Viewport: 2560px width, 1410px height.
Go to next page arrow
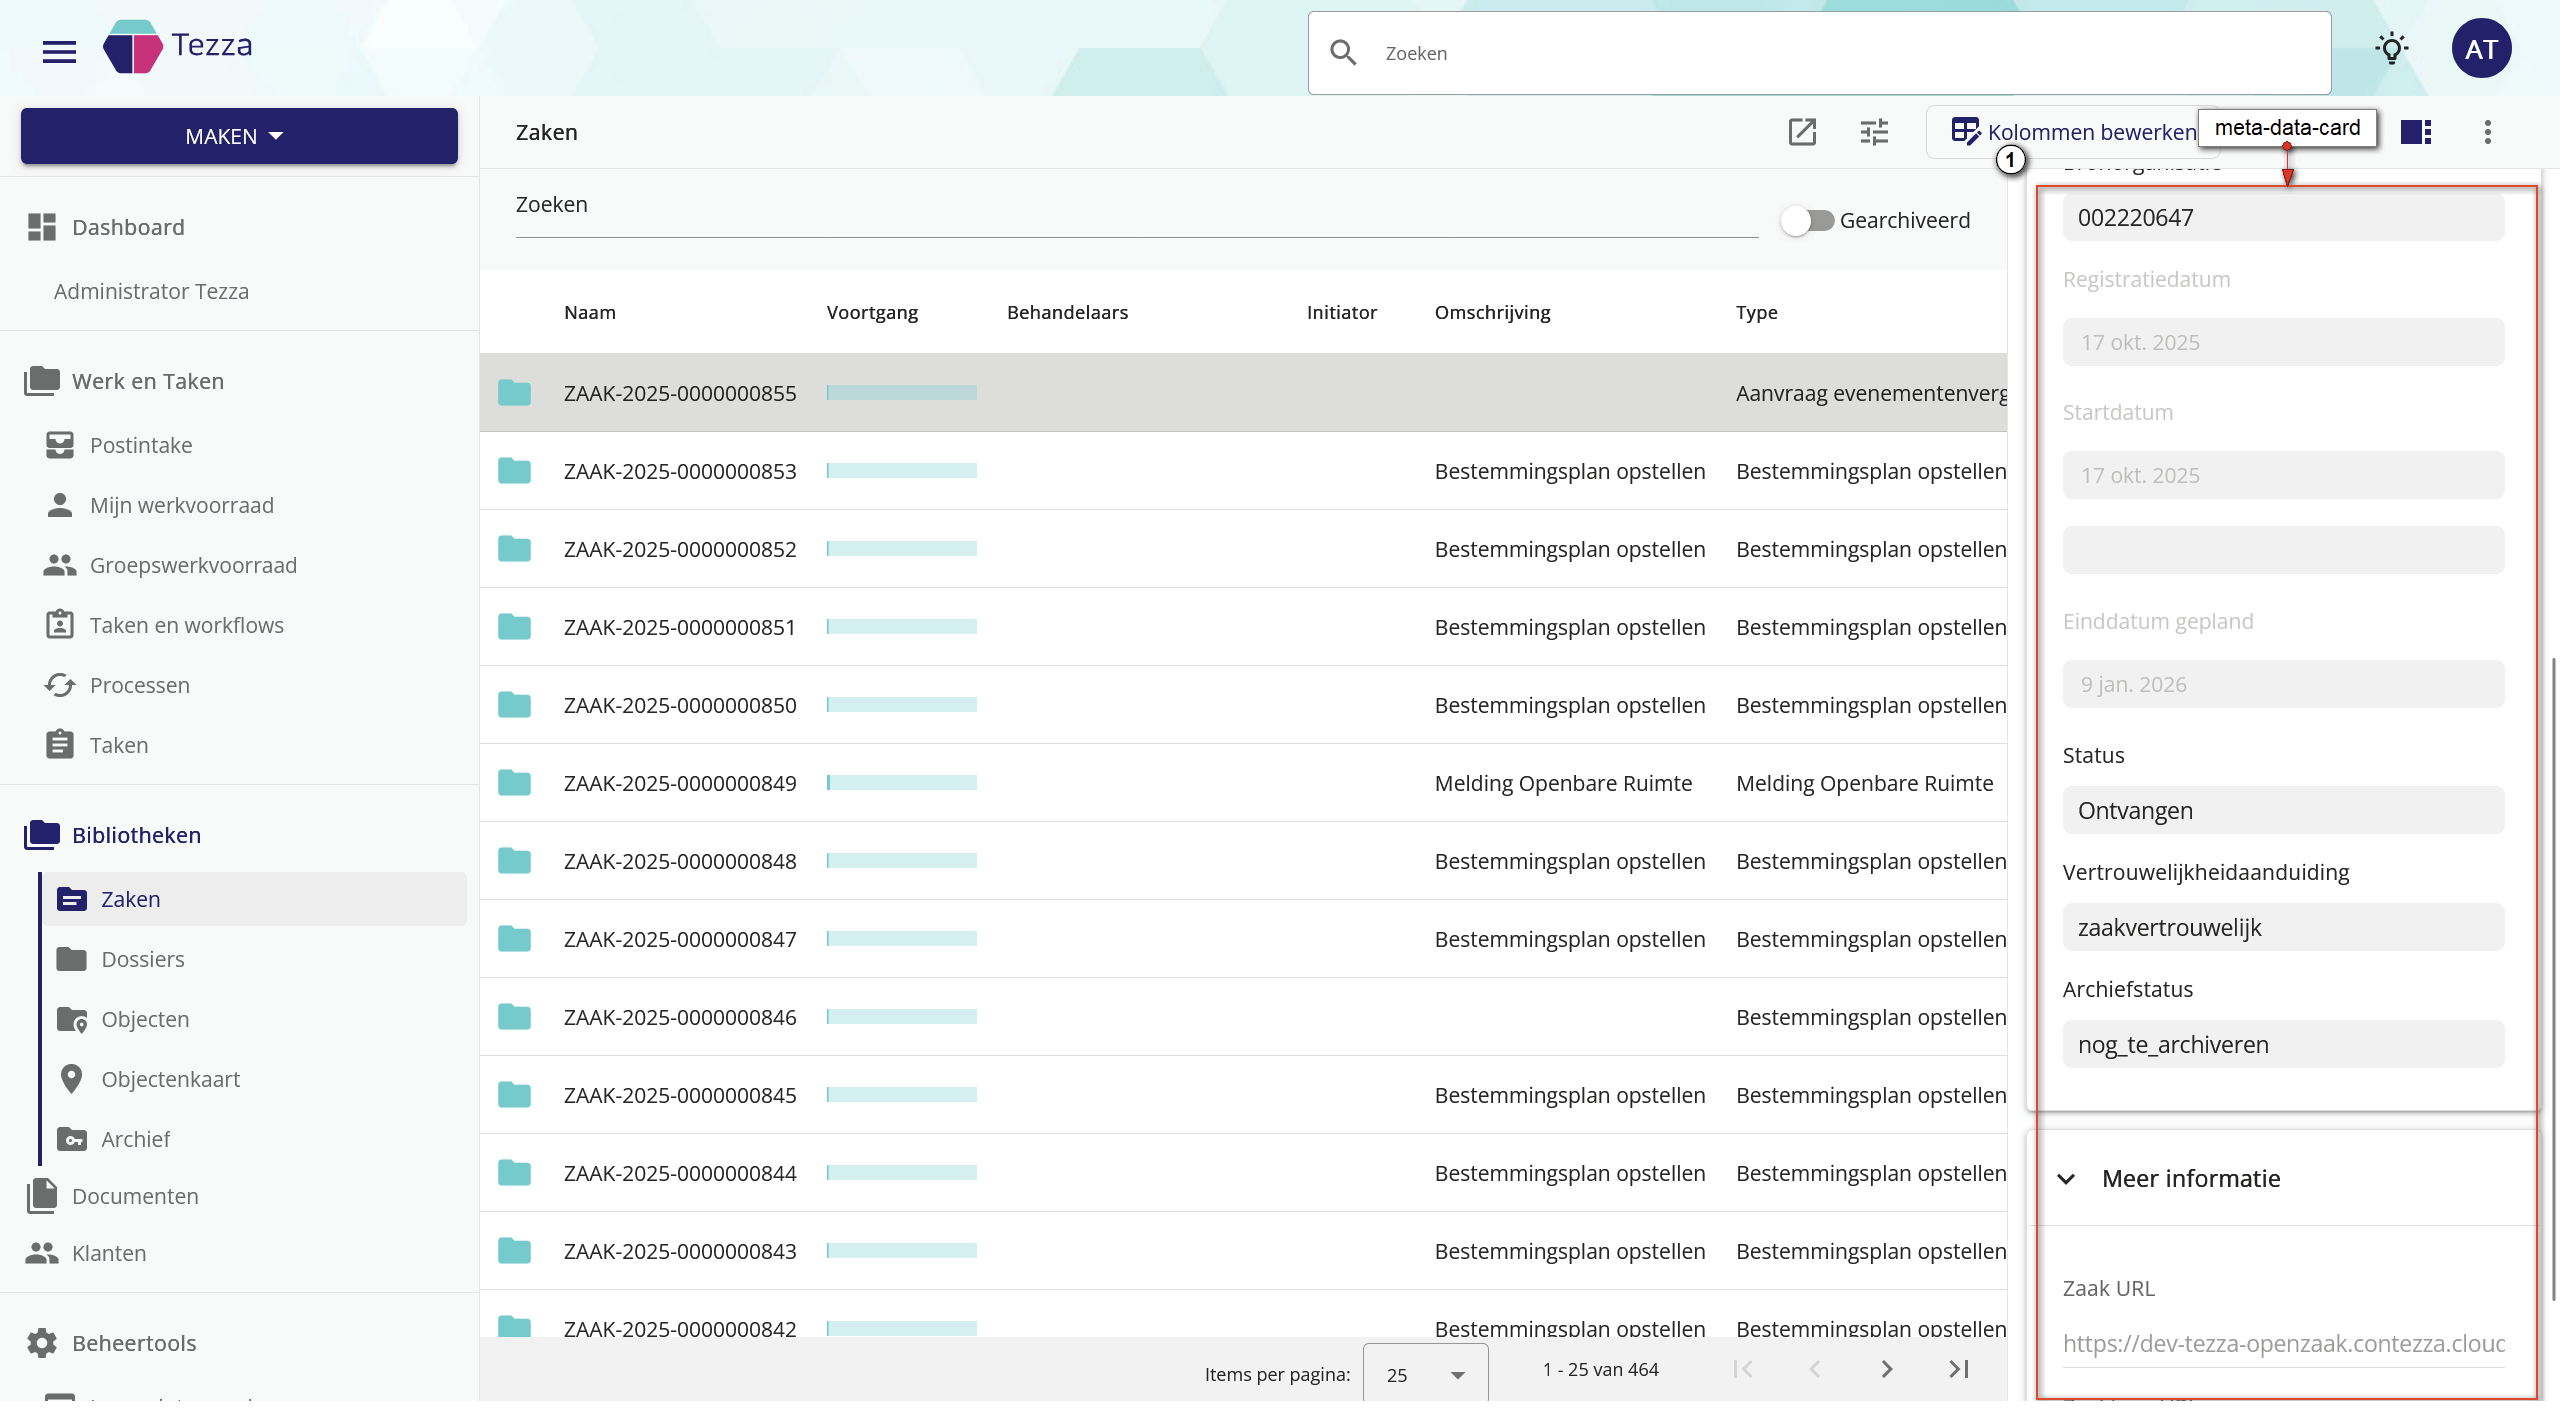point(1886,1369)
